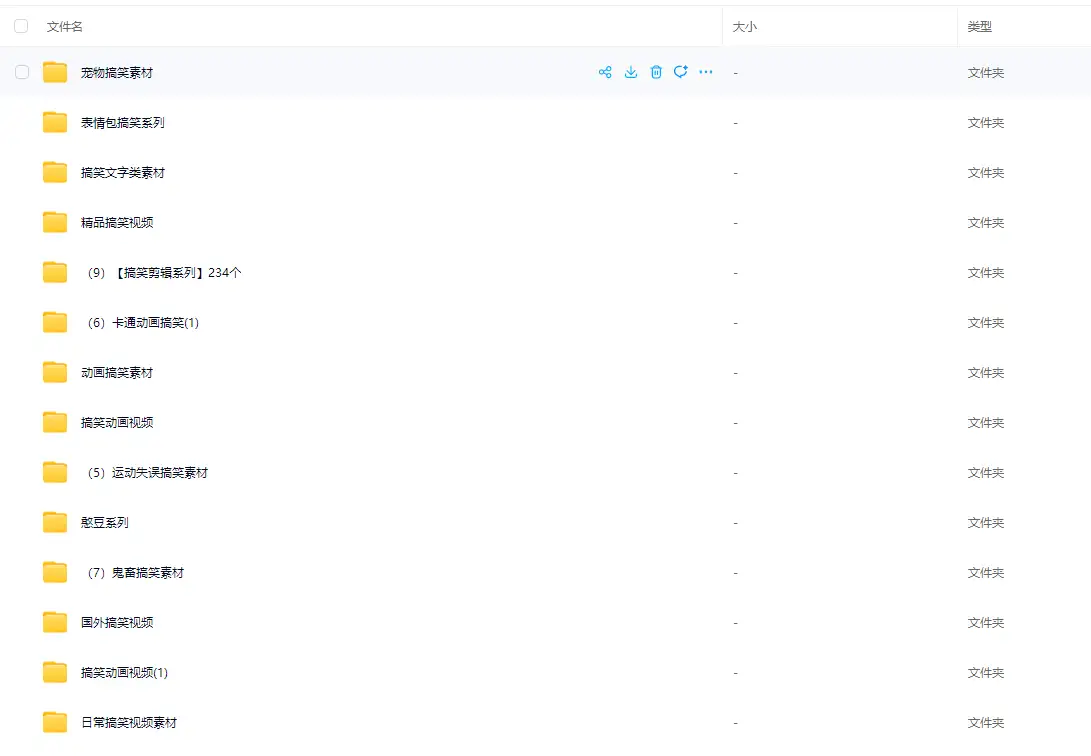Screen dimensions: 1091x756
Task: Click the folder icon of 表情包搞笑系列
Action: click(55, 123)
